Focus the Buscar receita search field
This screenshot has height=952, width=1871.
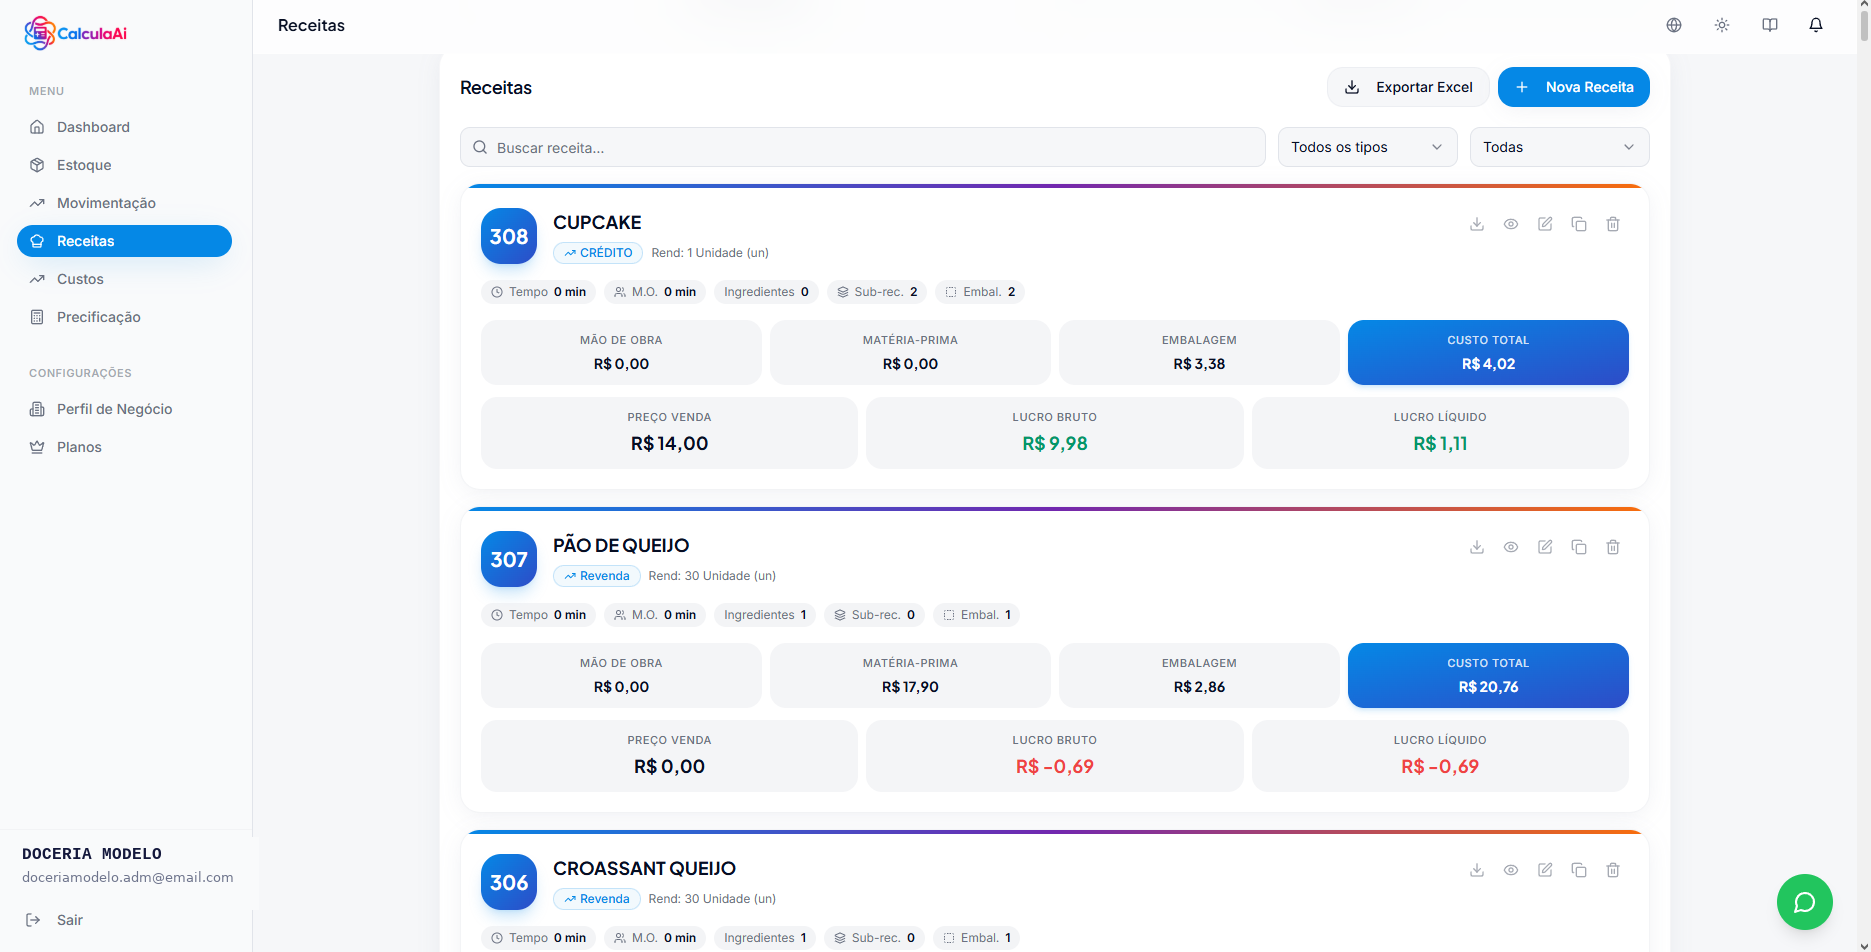[x=863, y=147]
